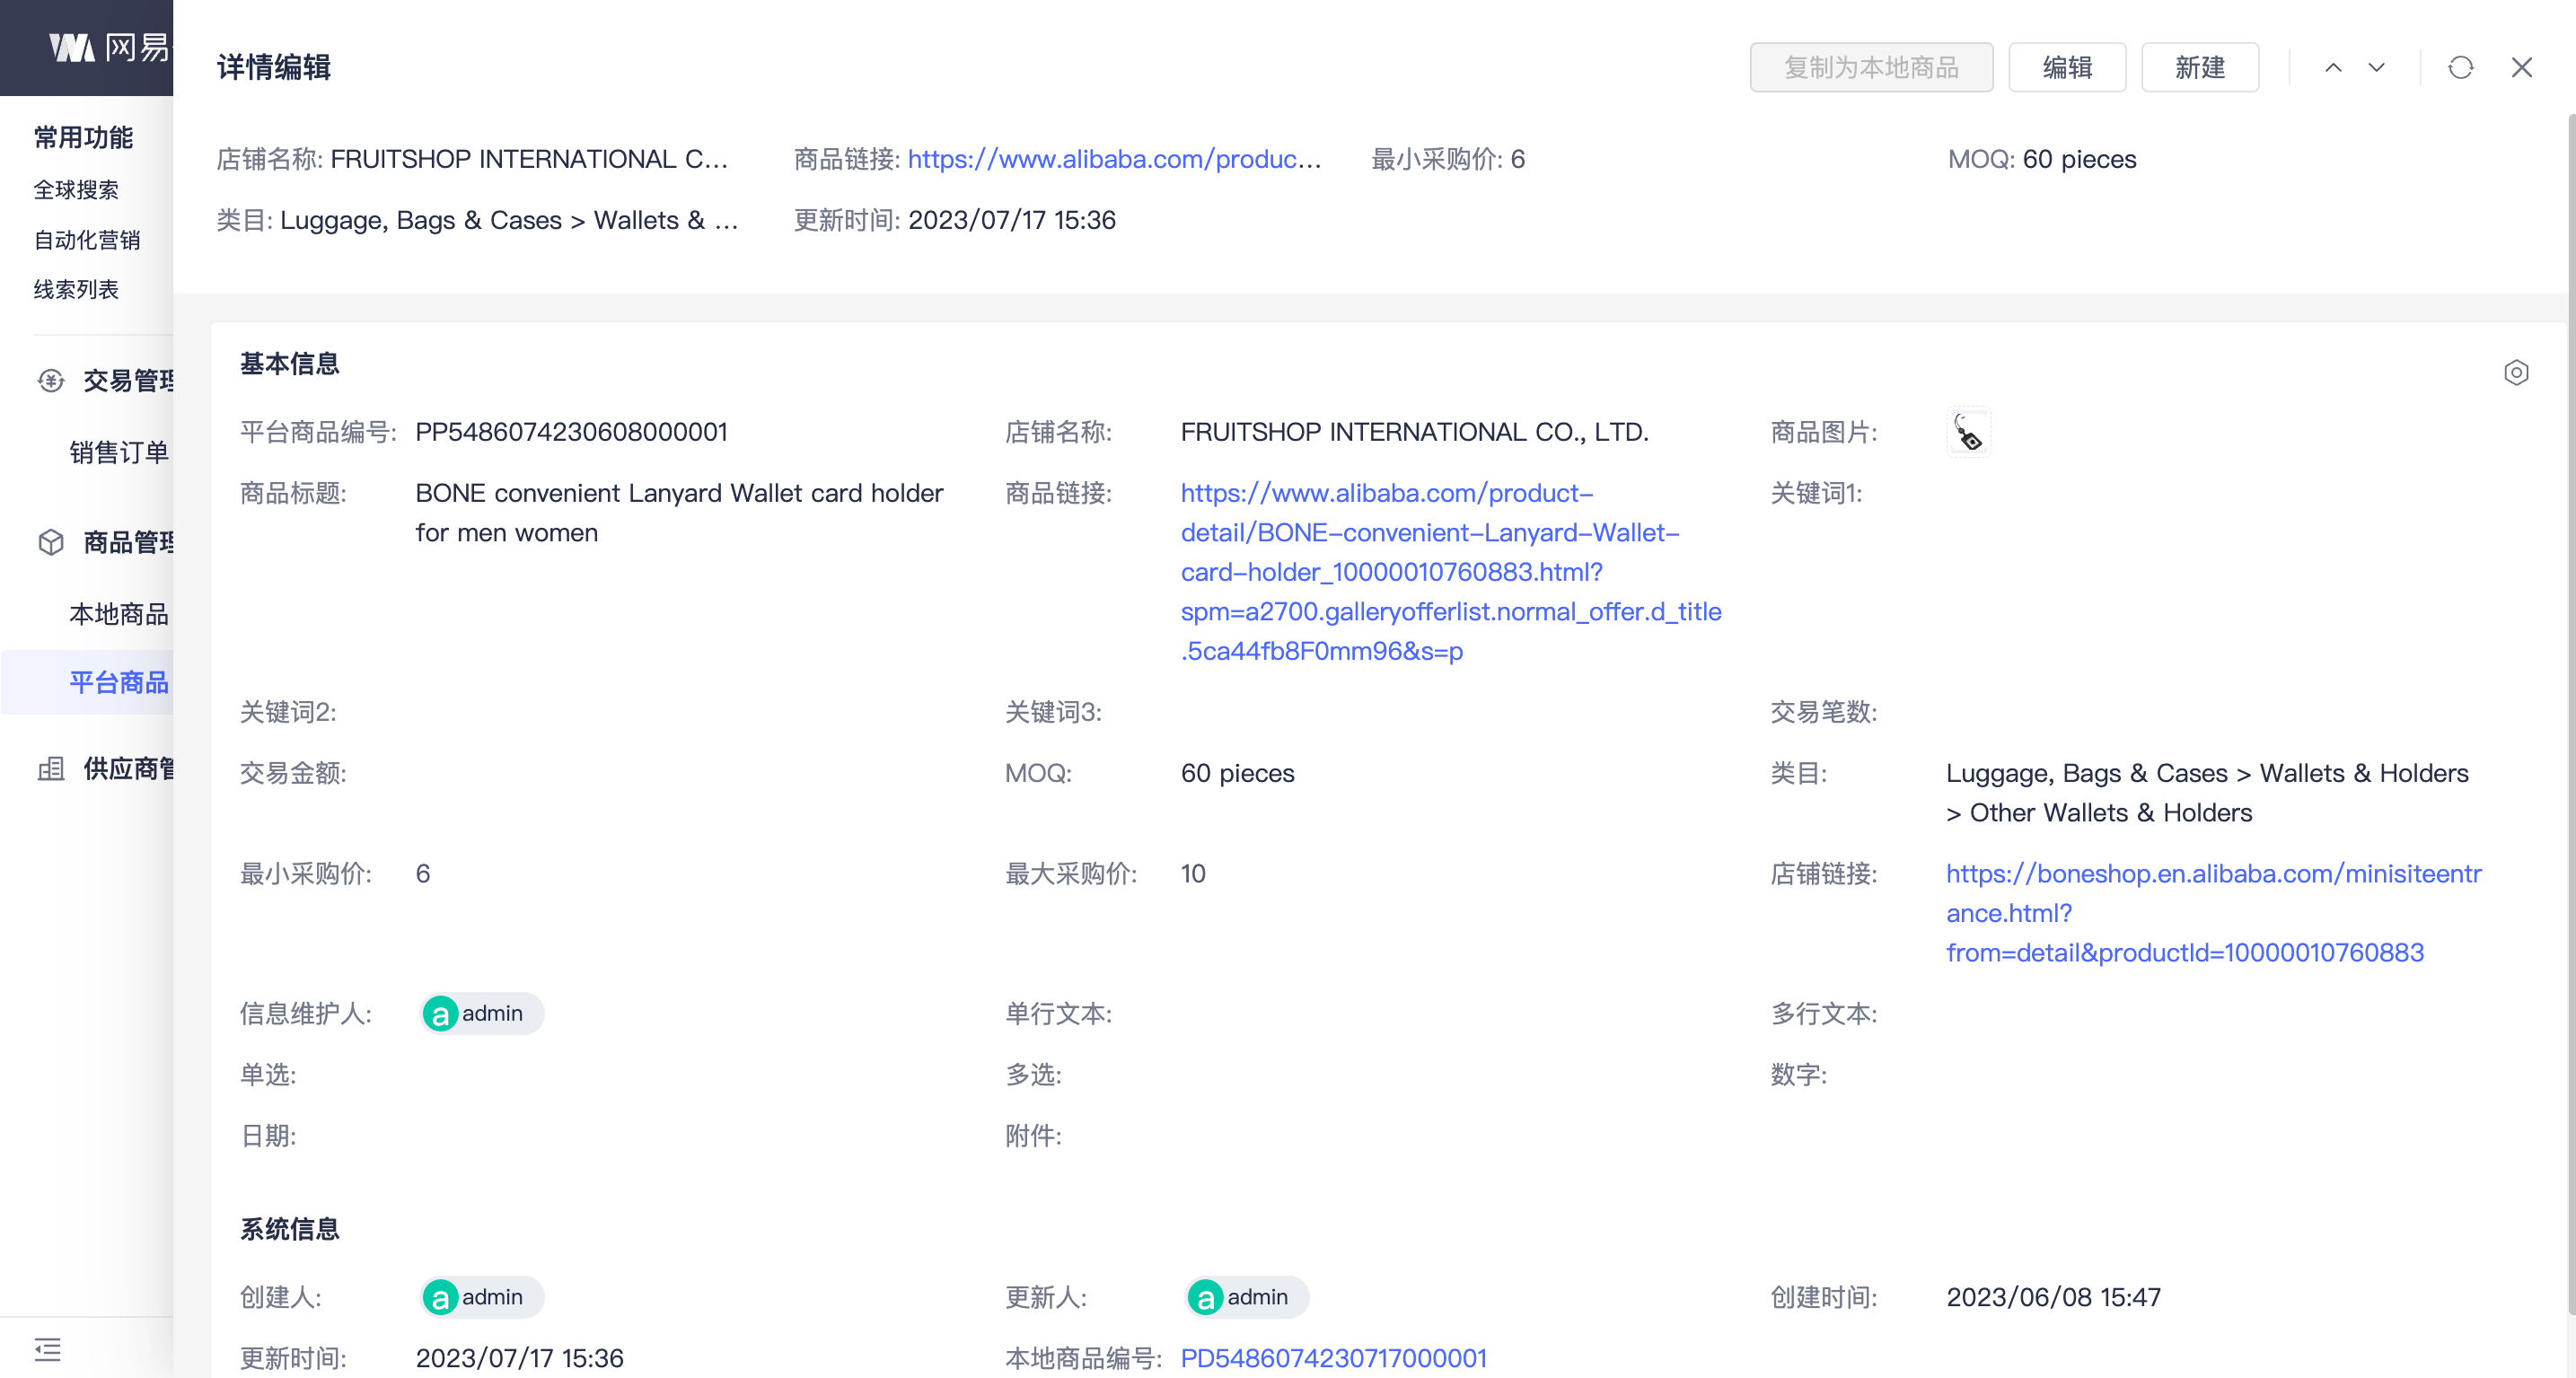The image size is (2576, 1378).
Task: Click the product title BONE convenient Lanyard Wallet
Action: coord(679,513)
